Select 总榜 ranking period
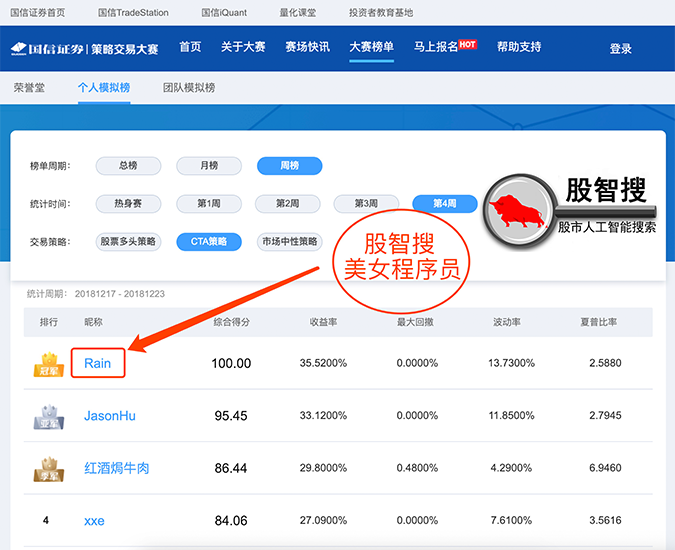Screen dimensions: 675x550 point(128,166)
